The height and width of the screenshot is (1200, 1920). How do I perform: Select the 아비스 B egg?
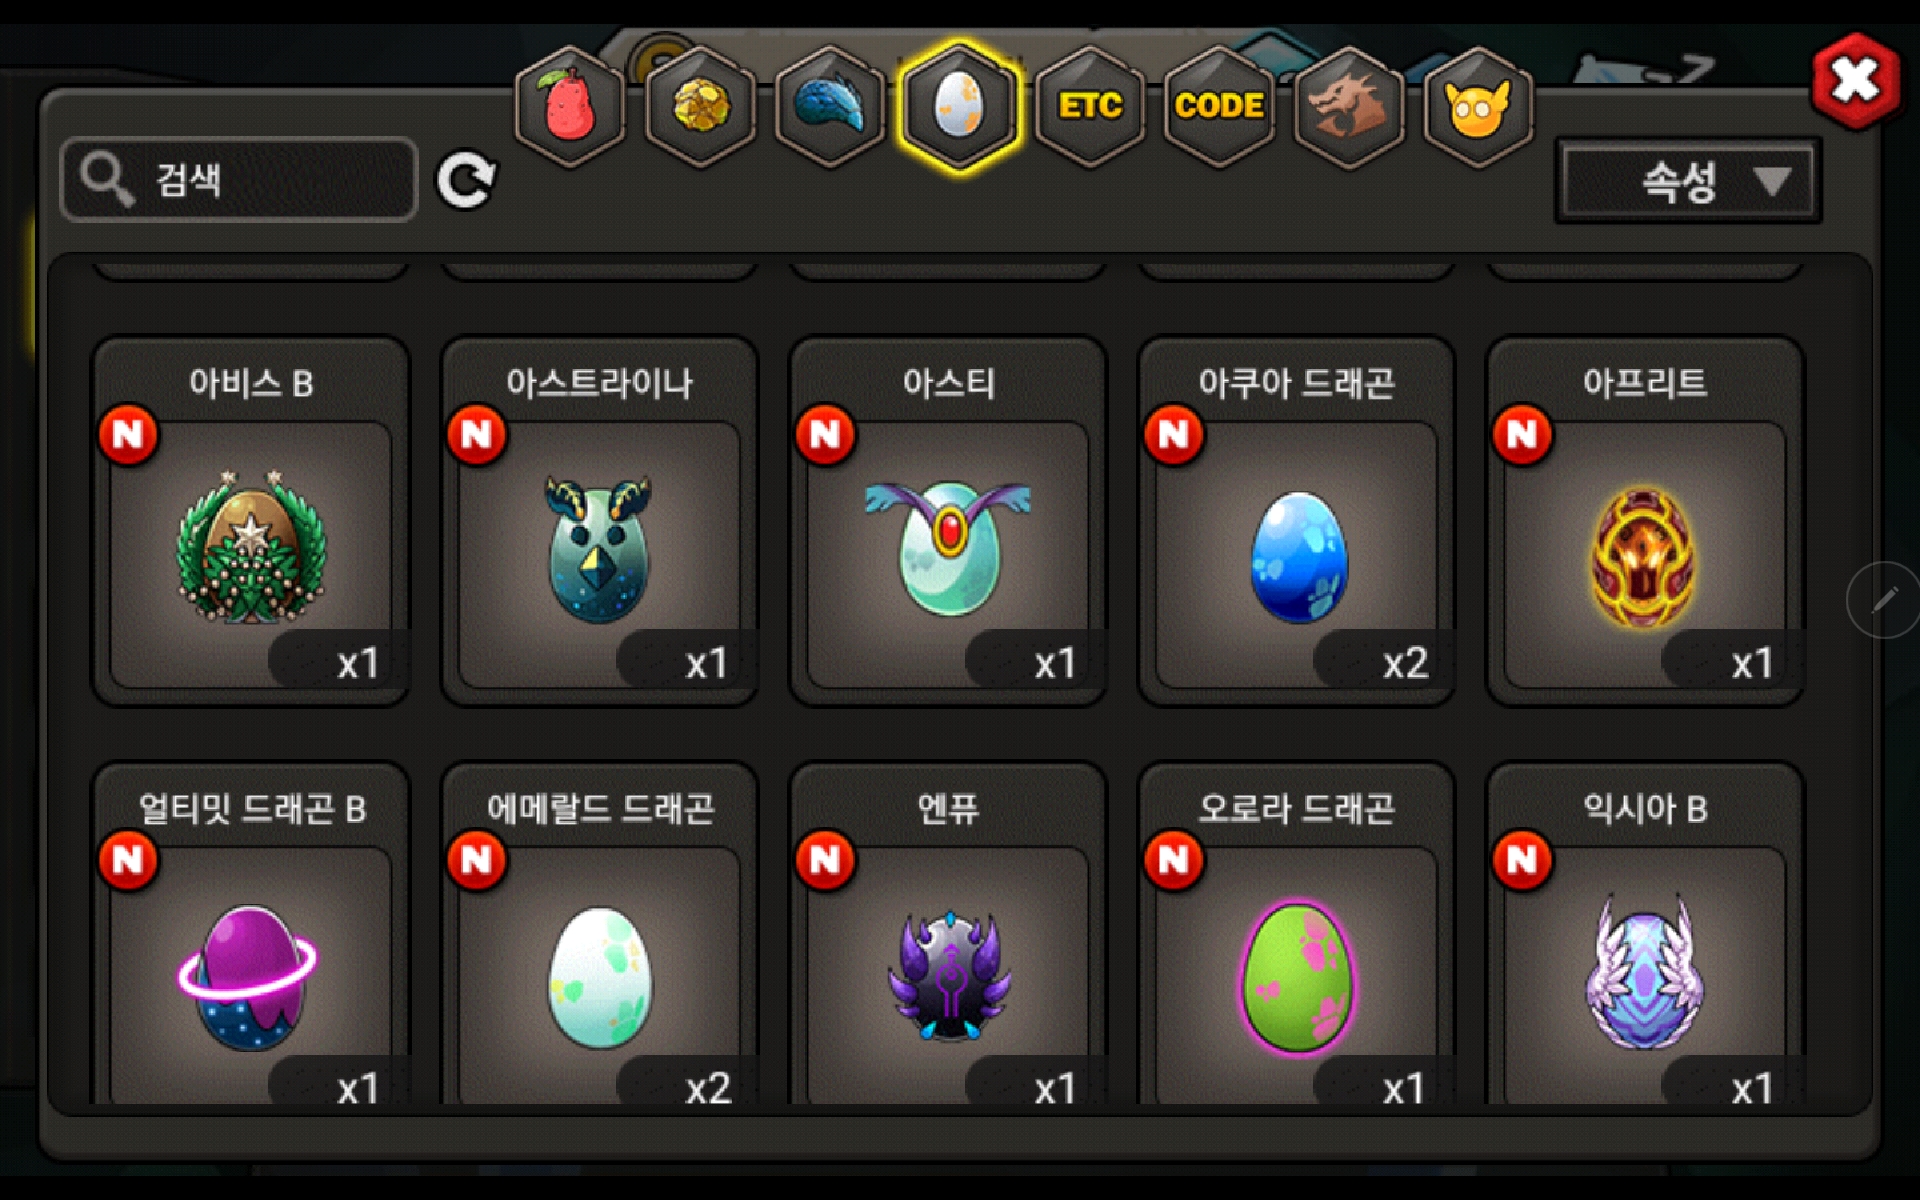[250, 522]
